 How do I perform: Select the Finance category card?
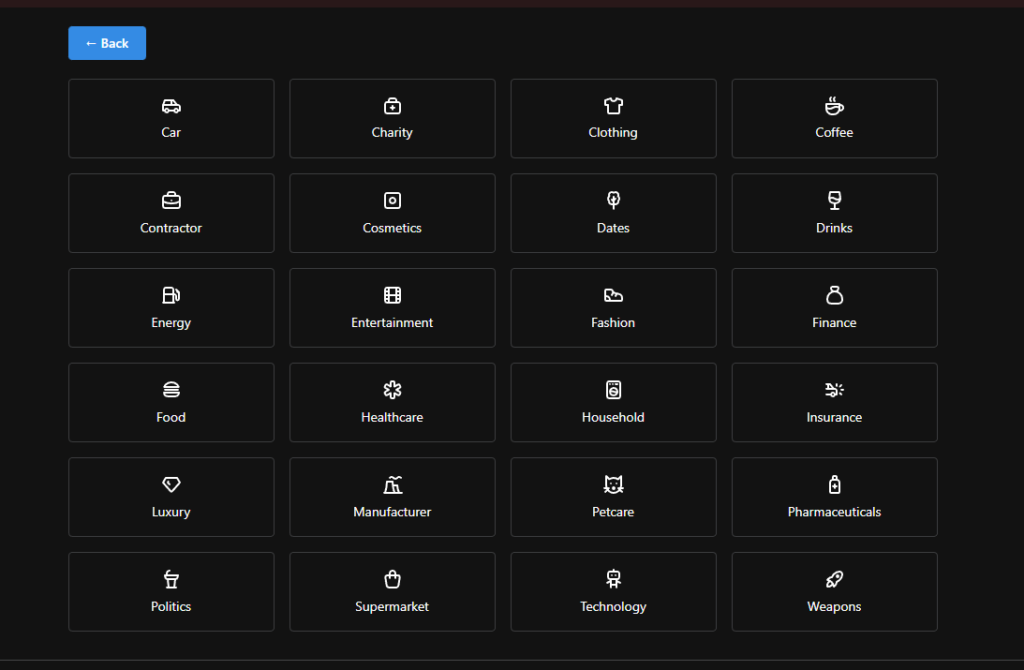(834, 308)
